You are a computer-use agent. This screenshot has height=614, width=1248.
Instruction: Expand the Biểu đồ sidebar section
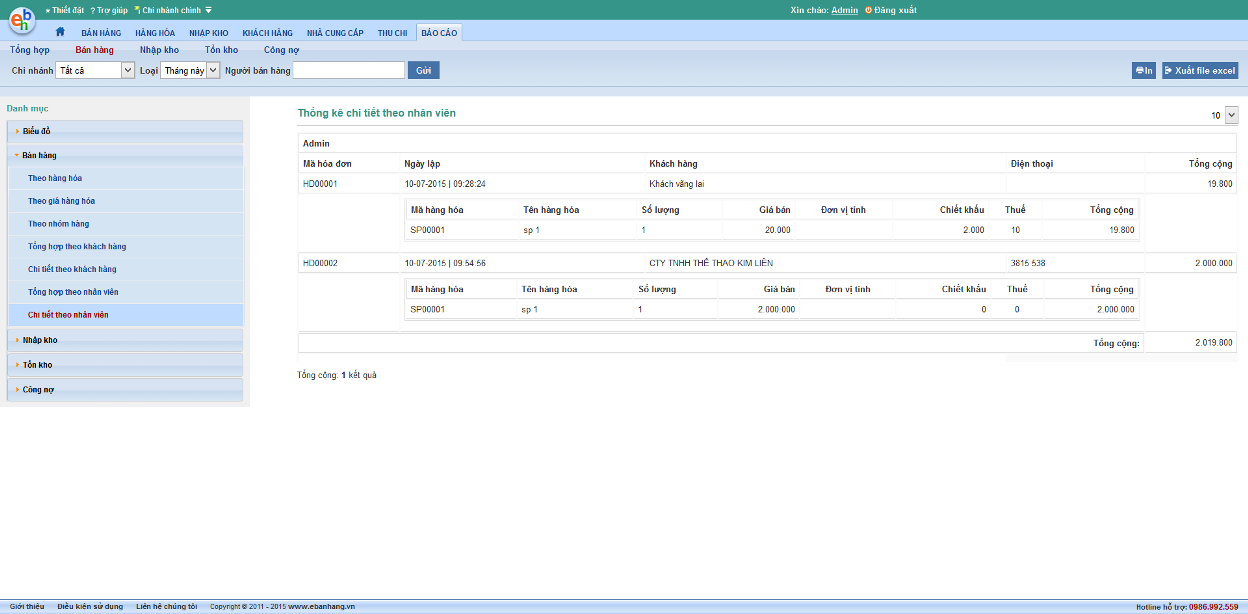[125, 131]
